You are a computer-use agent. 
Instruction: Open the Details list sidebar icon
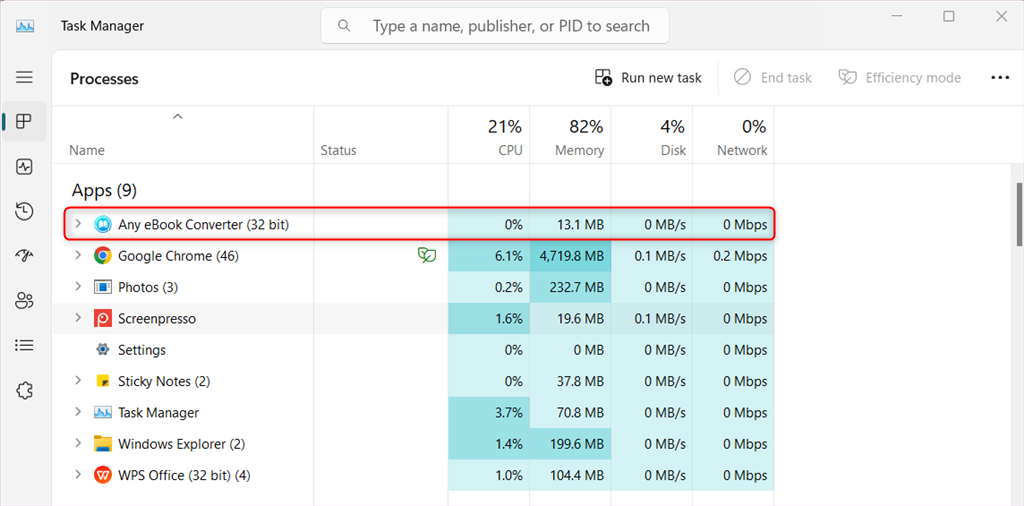pyautogui.click(x=24, y=345)
